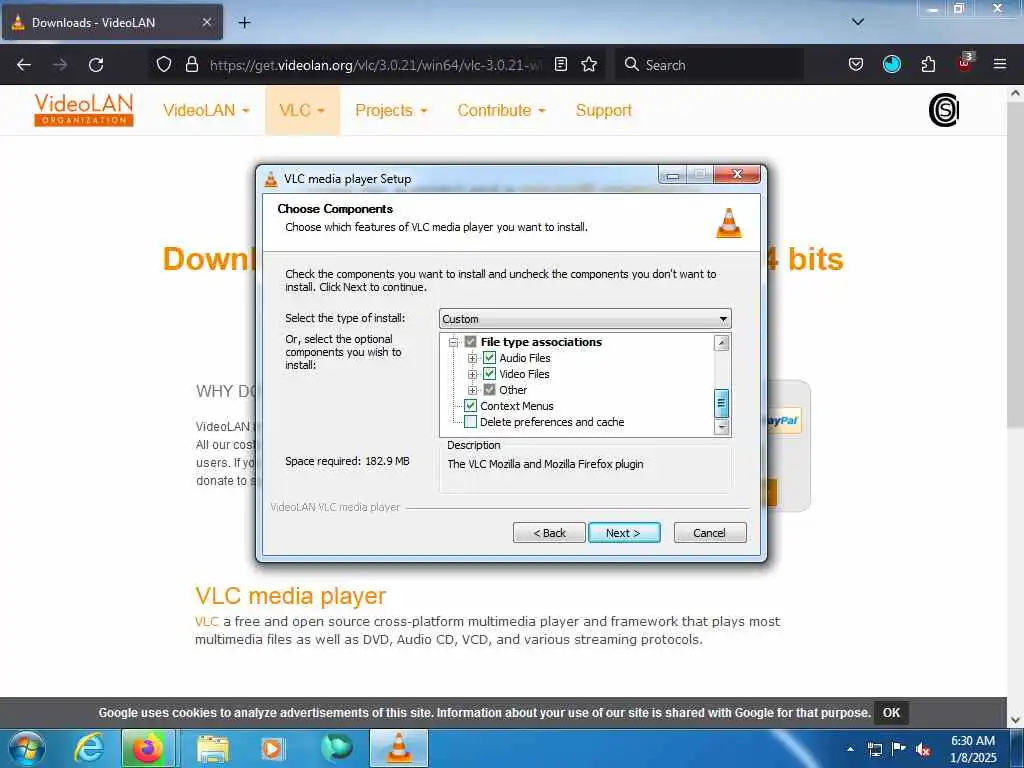
Task: Switch to Firefox in the taskbar
Action: coord(148,748)
